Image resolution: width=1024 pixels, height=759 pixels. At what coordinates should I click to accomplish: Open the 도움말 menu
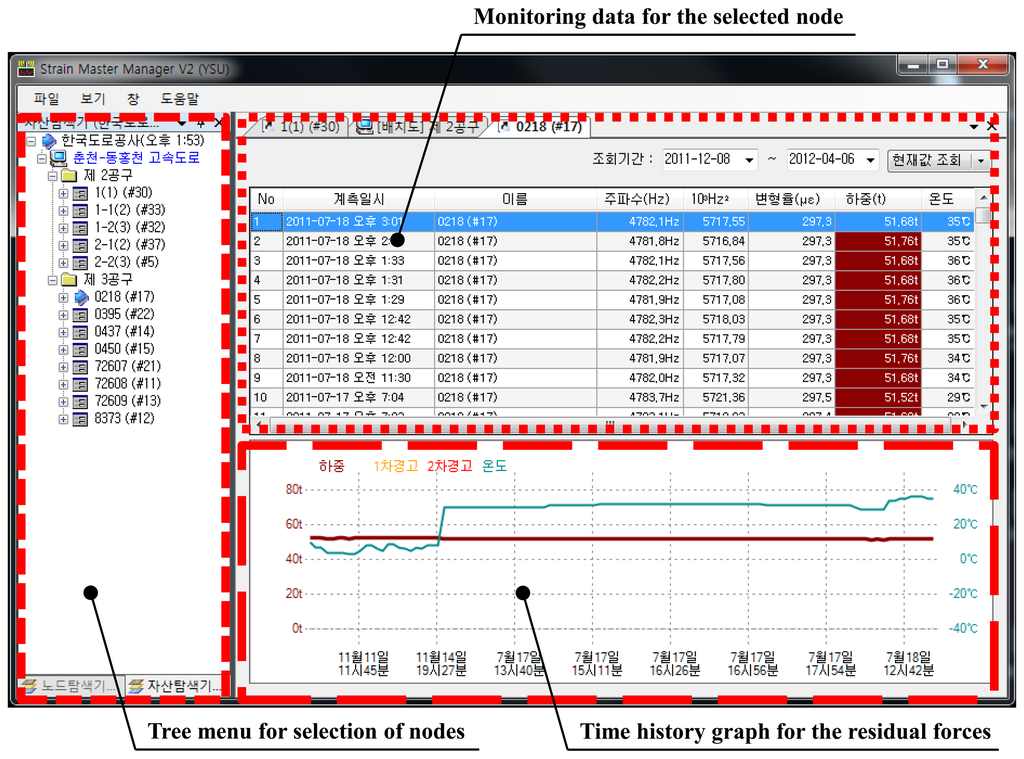[x=180, y=99]
